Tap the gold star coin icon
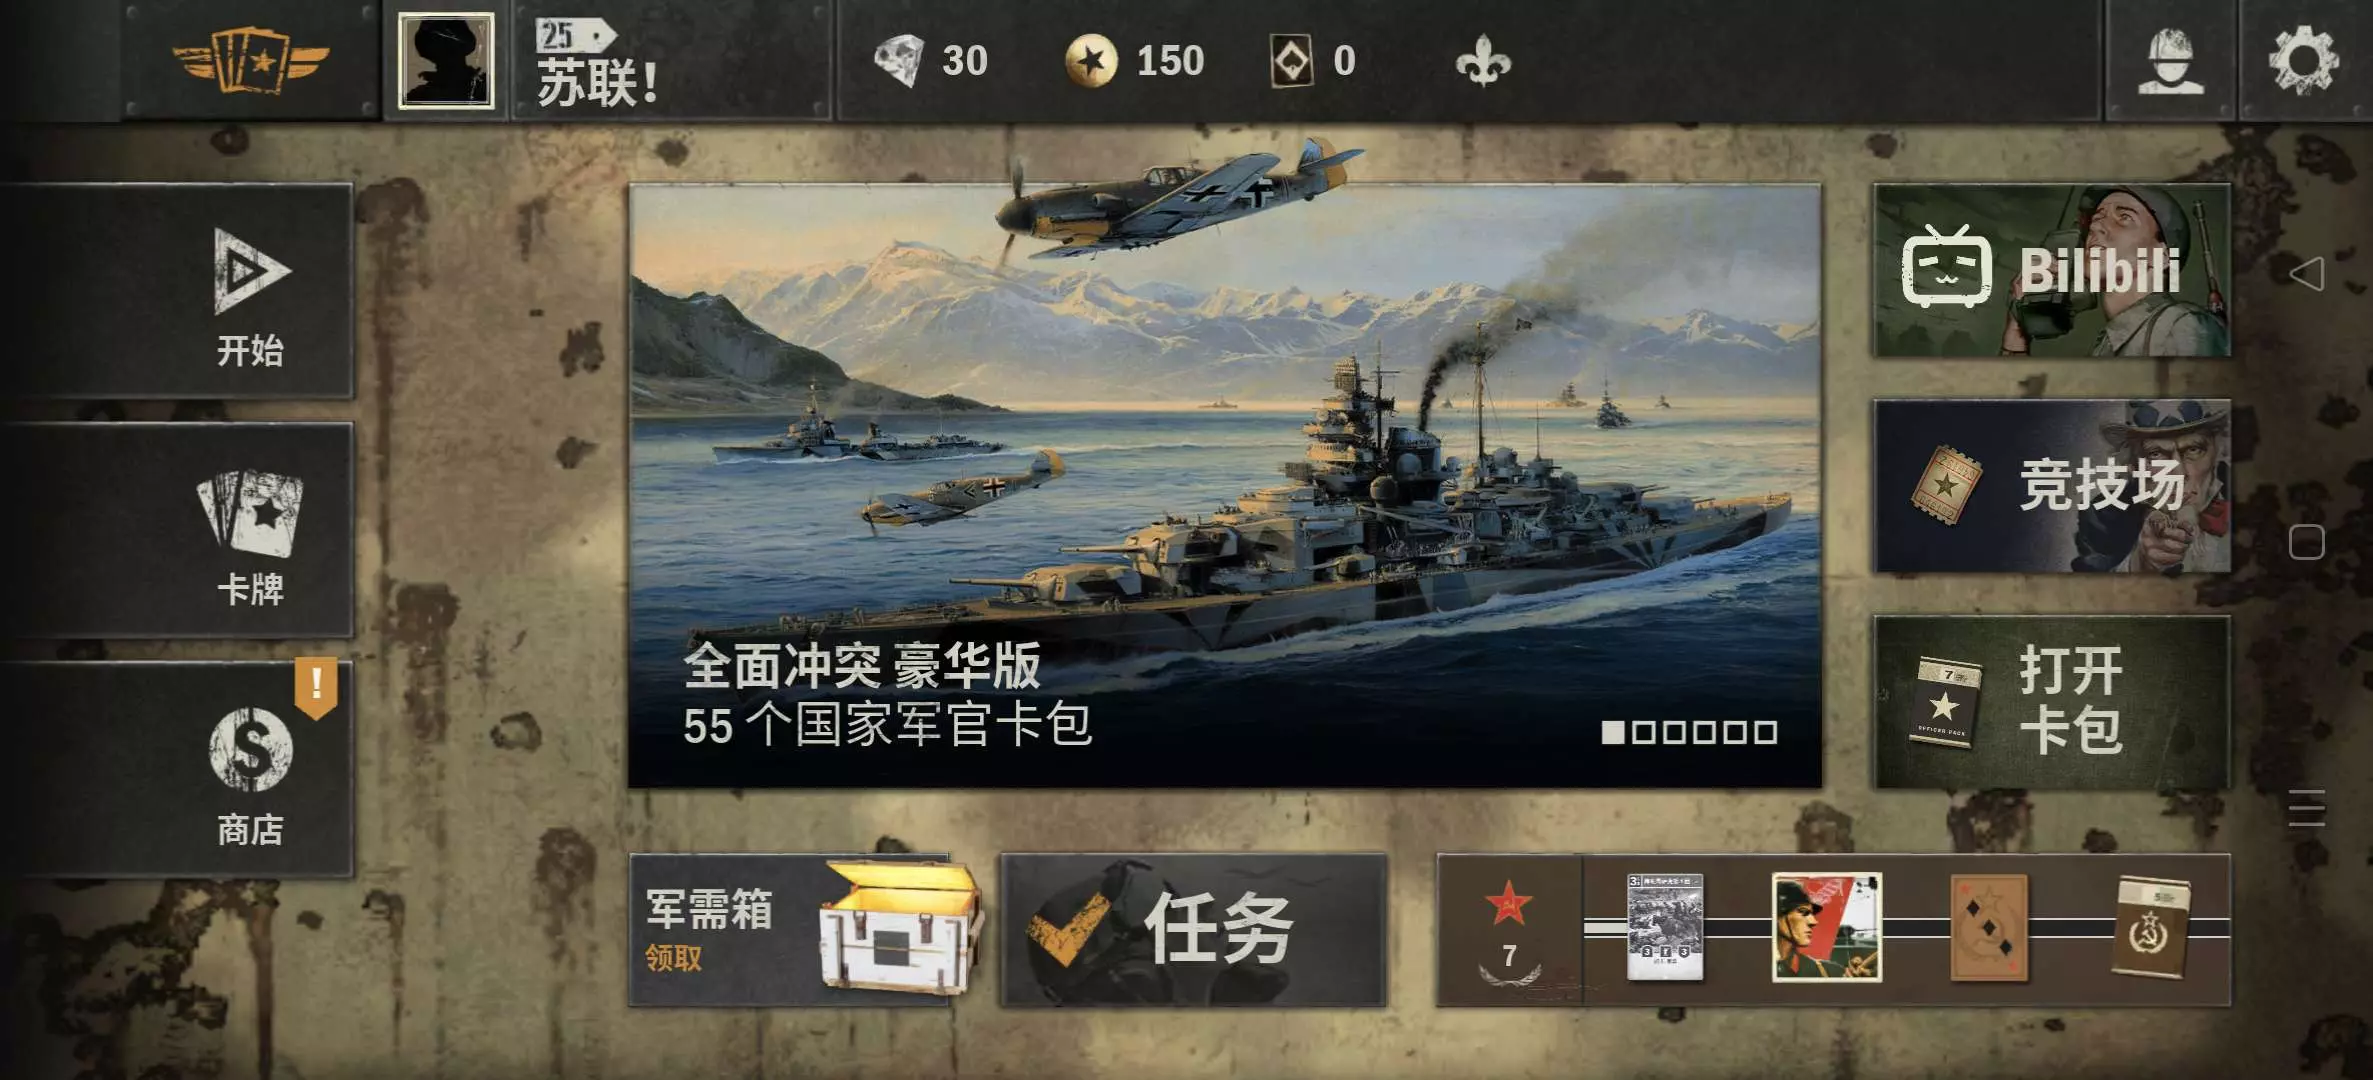2373x1080 pixels. [1091, 60]
